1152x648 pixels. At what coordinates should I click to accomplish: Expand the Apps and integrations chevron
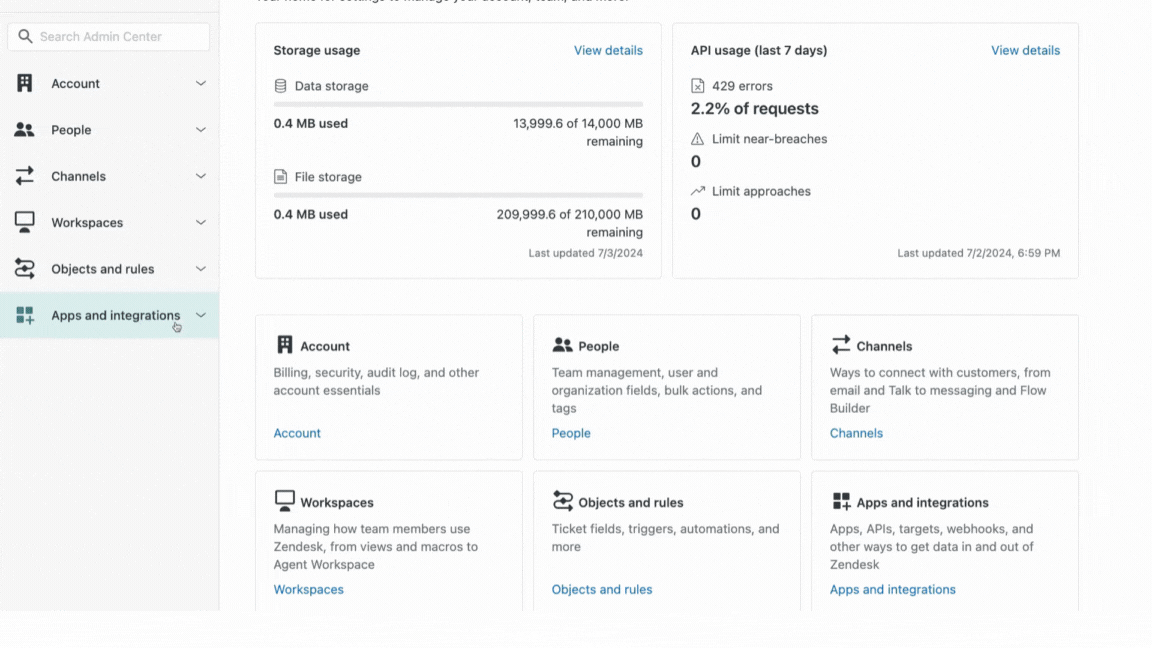pos(201,315)
